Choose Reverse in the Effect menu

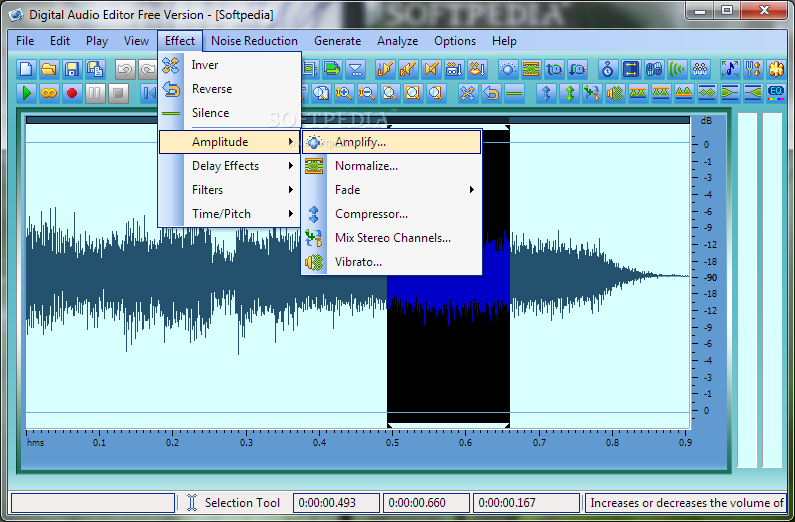tap(230, 89)
